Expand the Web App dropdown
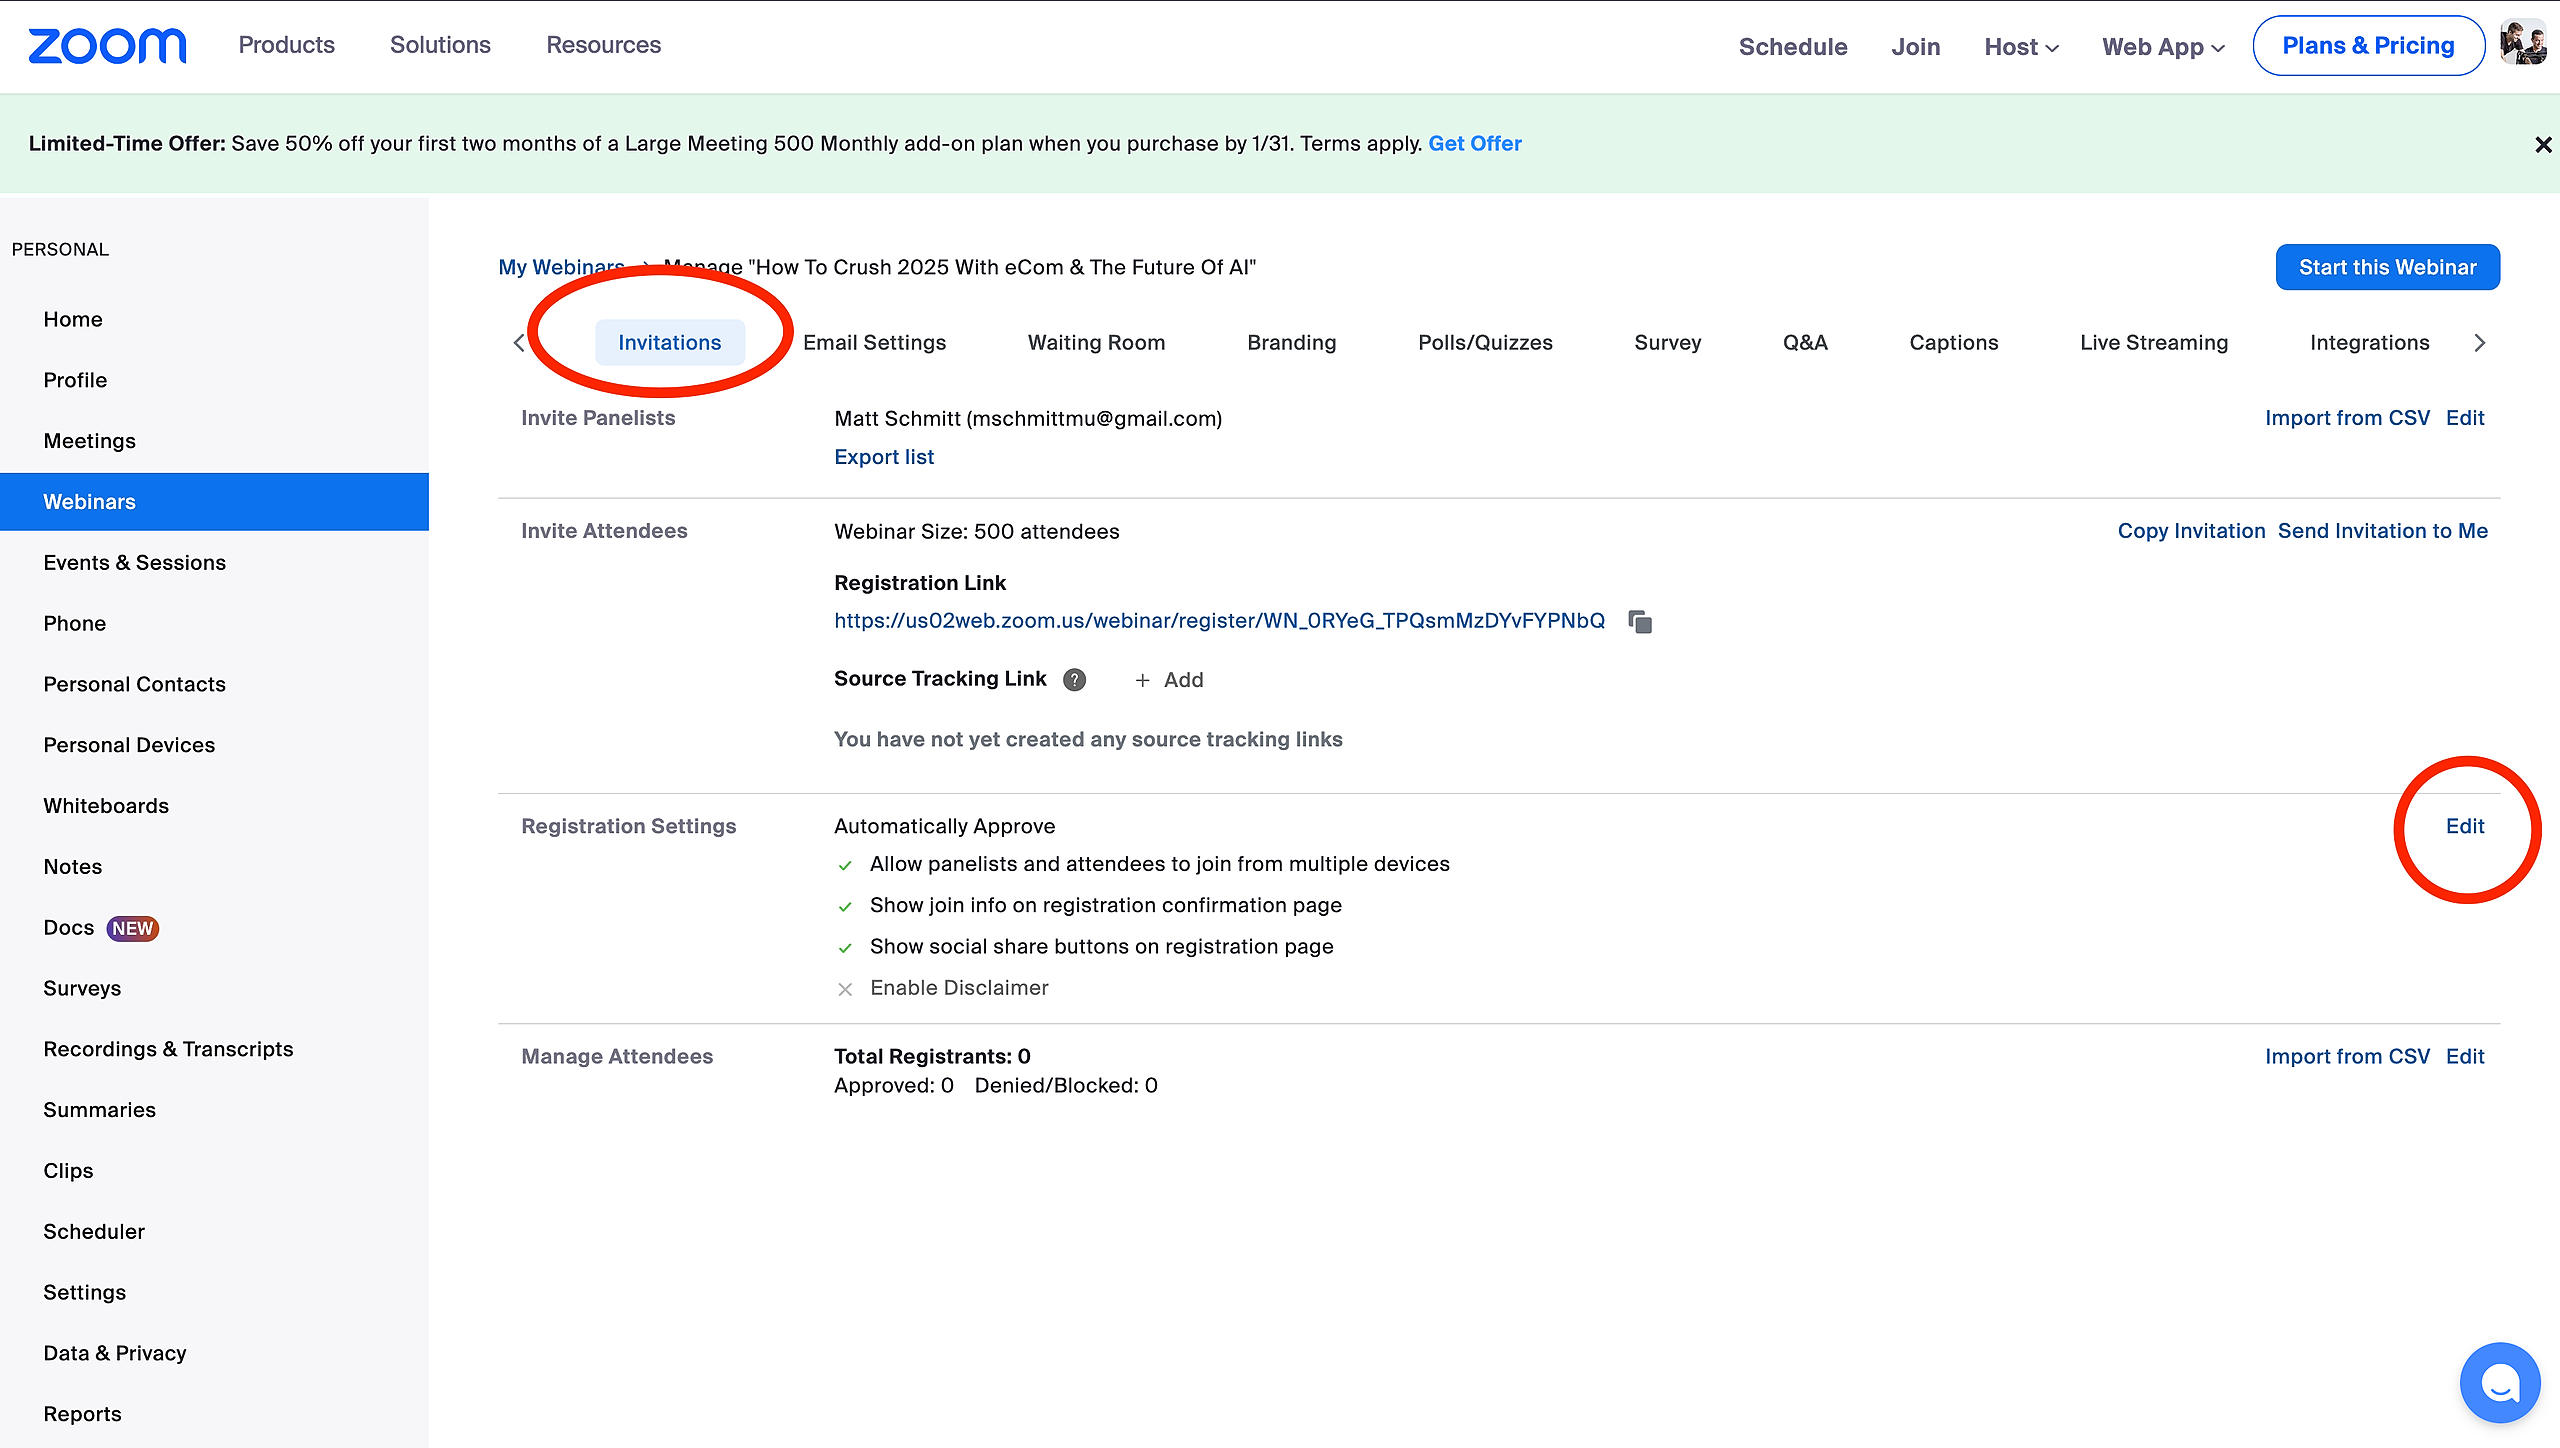This screenshot has width=2560, height=1448. (2162, 47)
